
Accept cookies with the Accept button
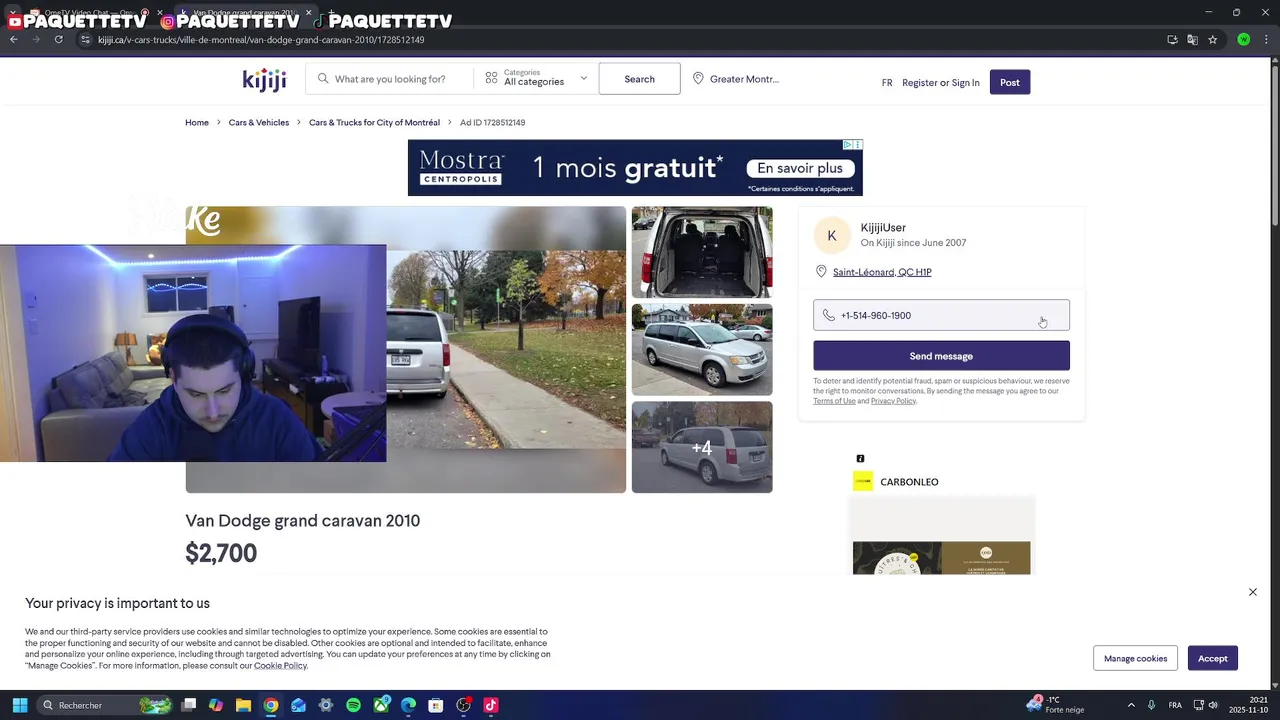click(1213, 658)
